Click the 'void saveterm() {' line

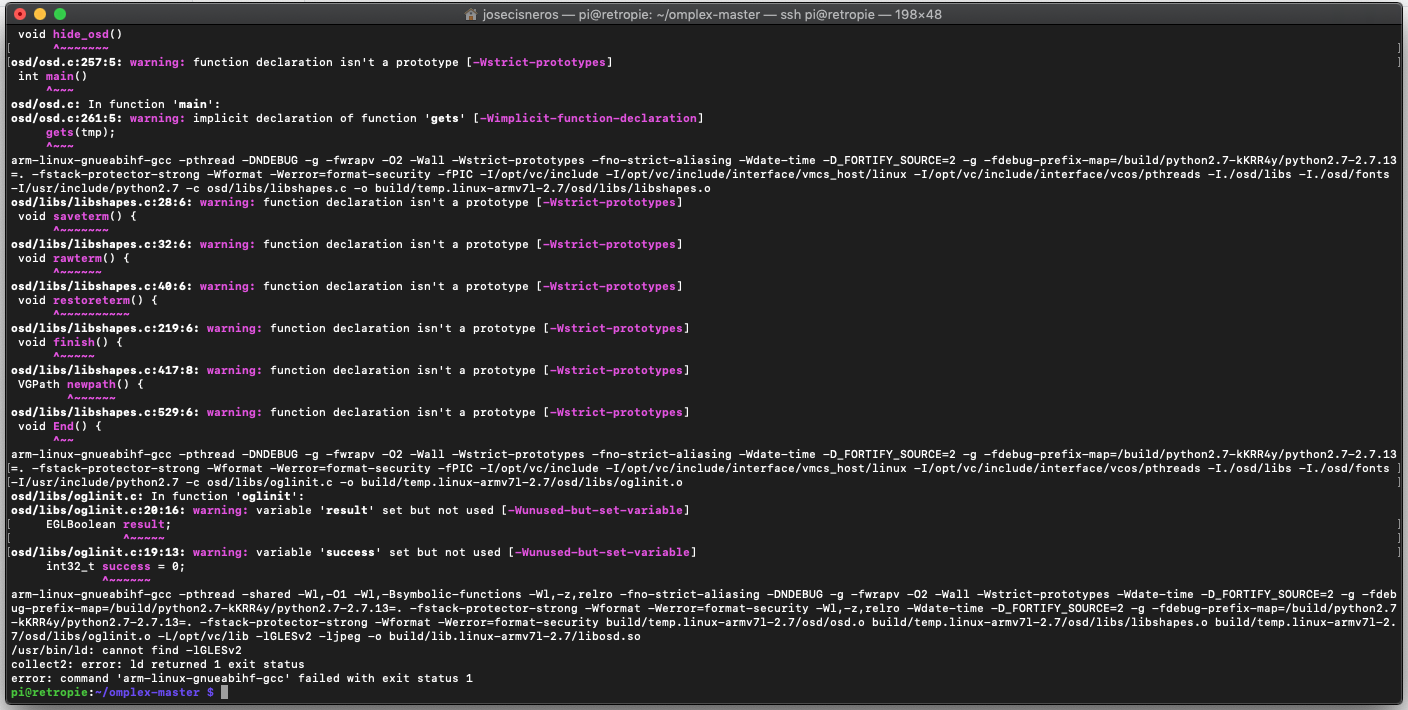tap(77, 216)
